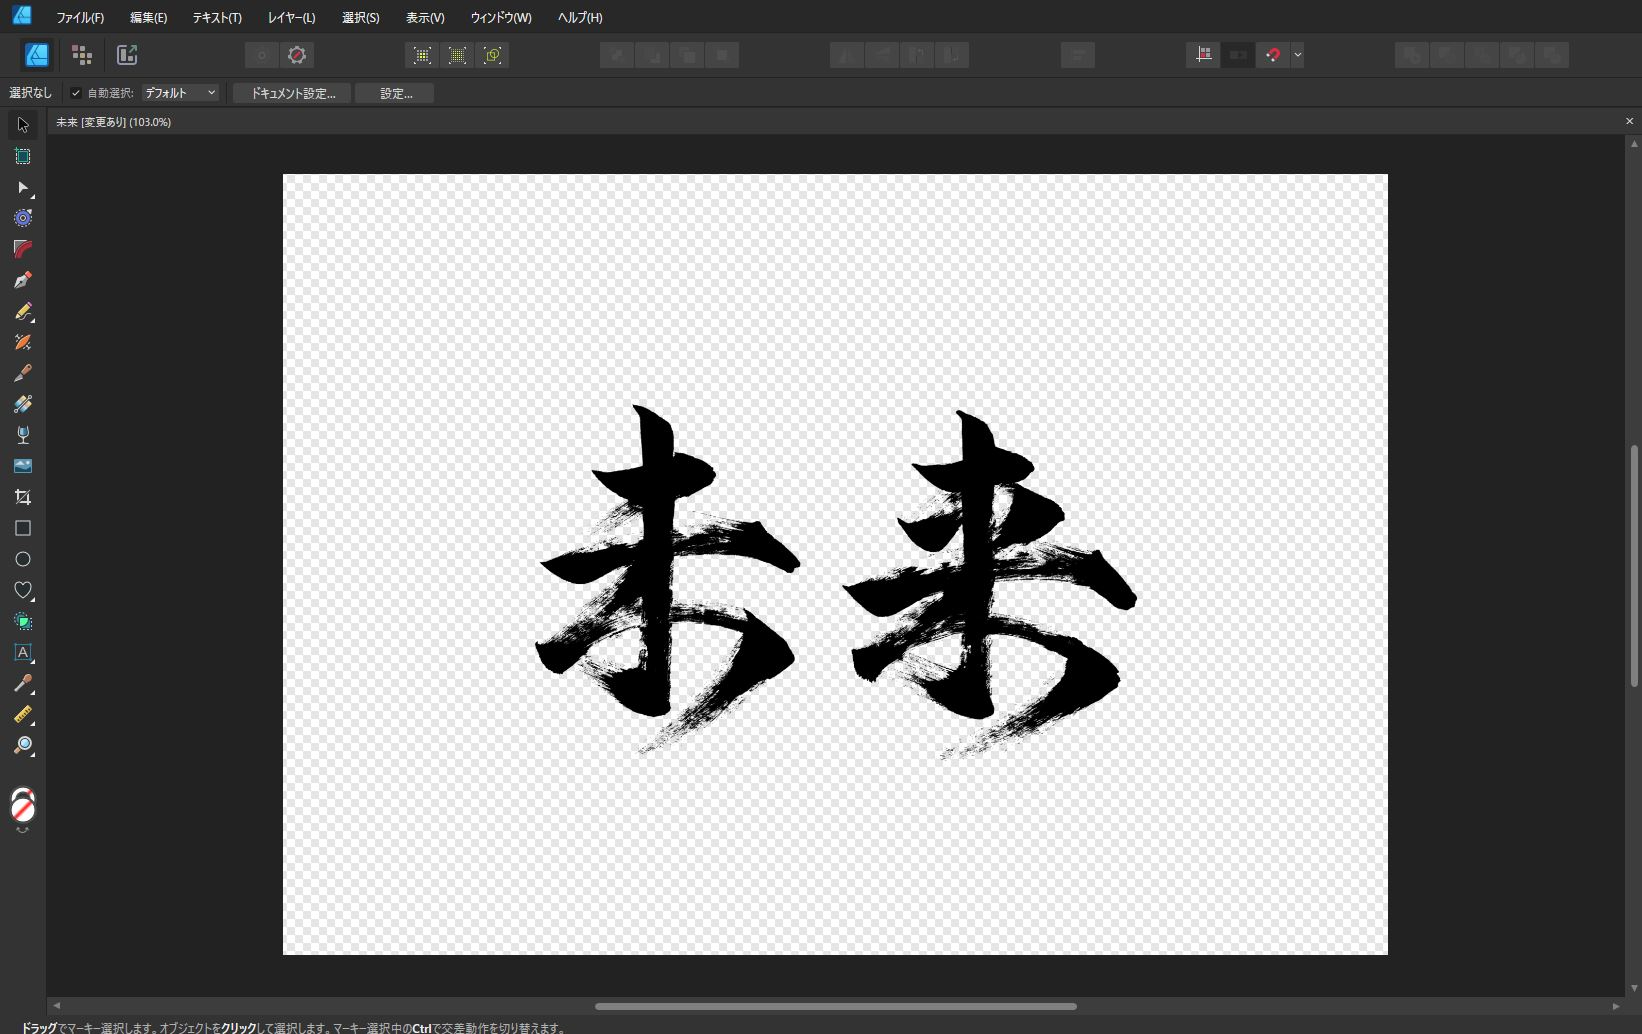Select the Ellipse tool
The width and height of the screenshot is (1642, 1034).
coord(23,559)
